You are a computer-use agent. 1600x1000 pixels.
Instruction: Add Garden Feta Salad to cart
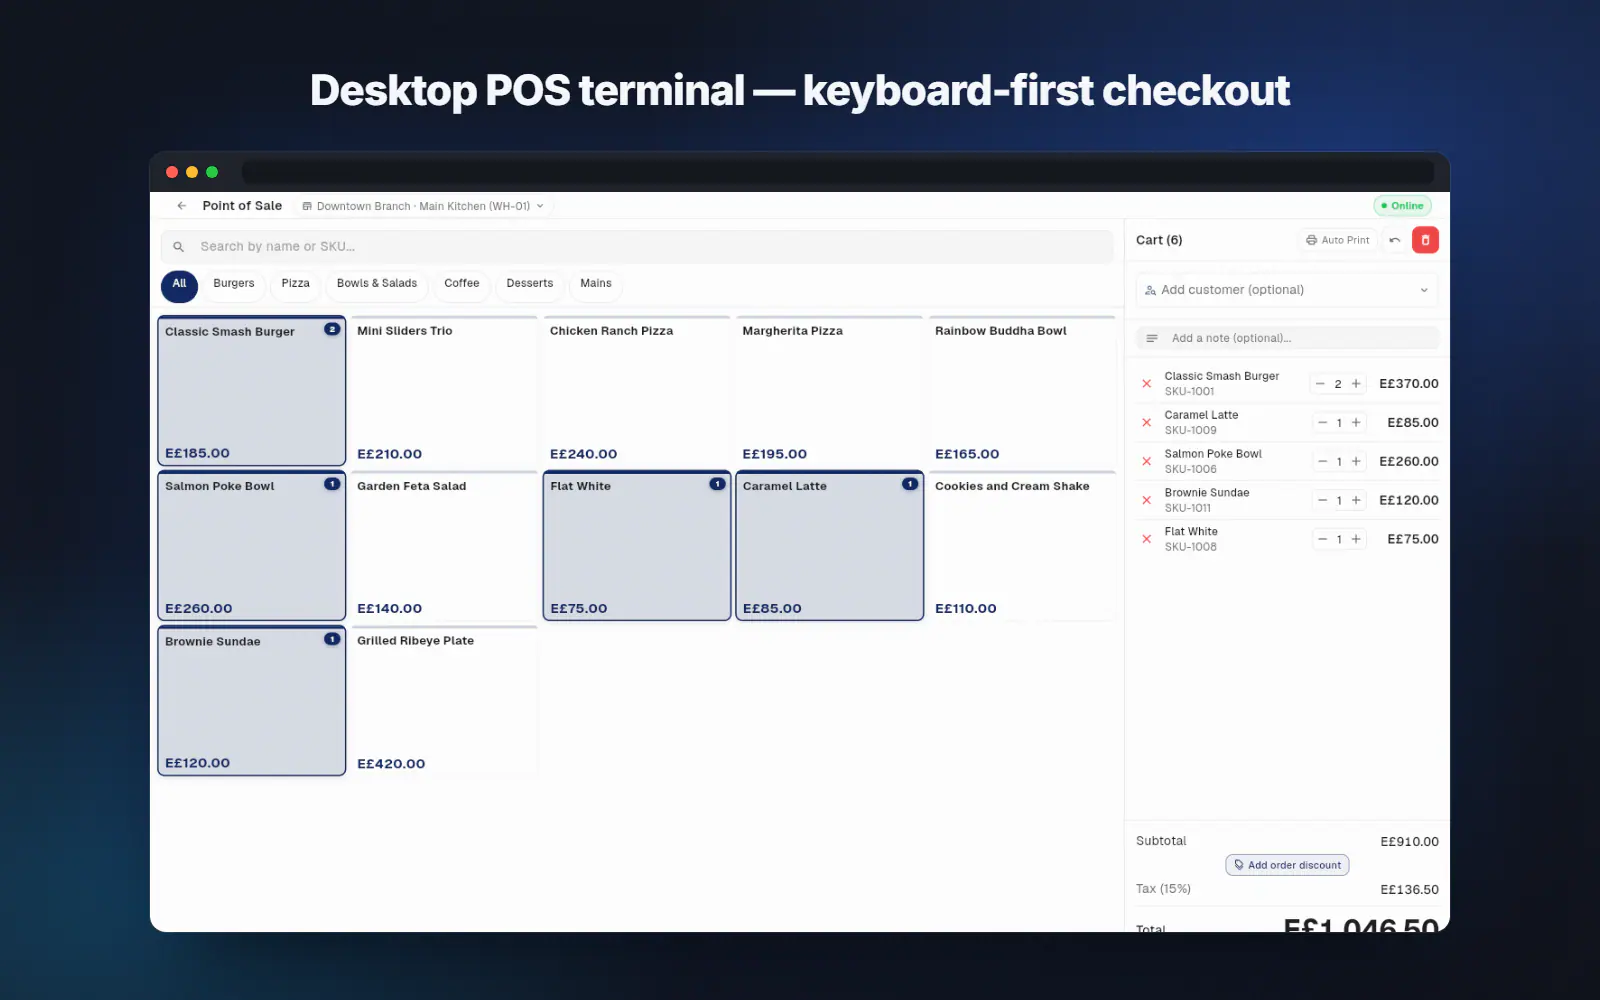click(444, 546)
